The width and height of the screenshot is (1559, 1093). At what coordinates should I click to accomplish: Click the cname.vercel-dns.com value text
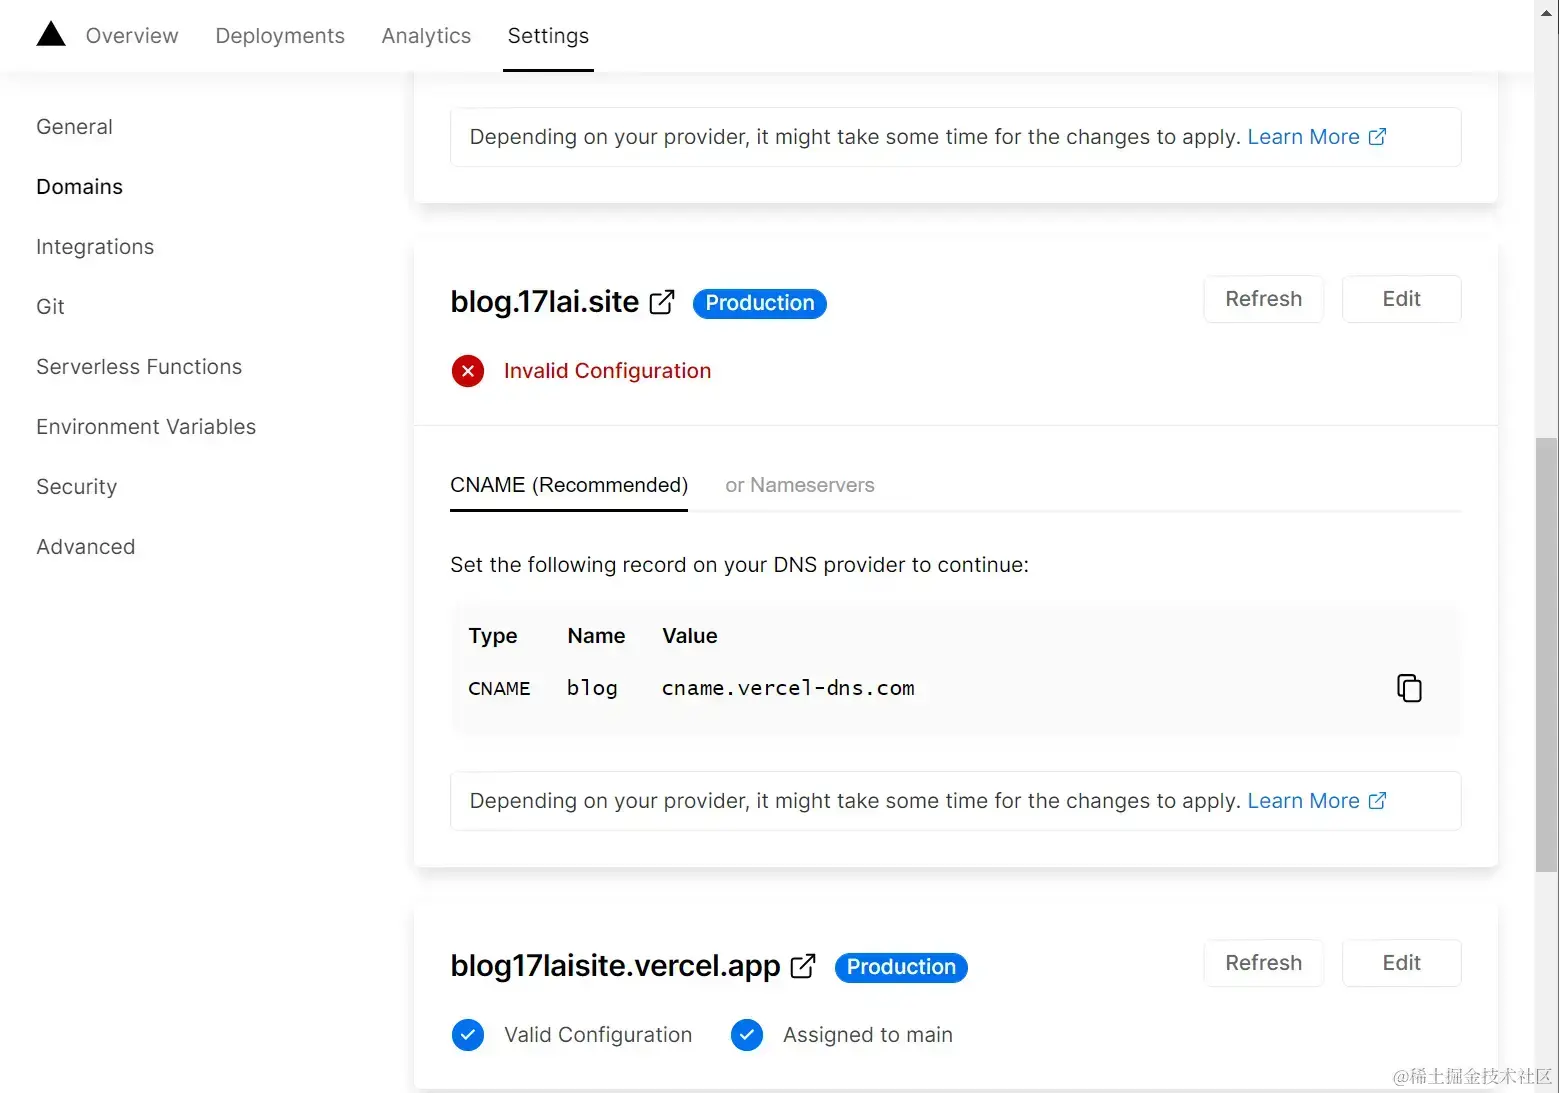point(788,688)
